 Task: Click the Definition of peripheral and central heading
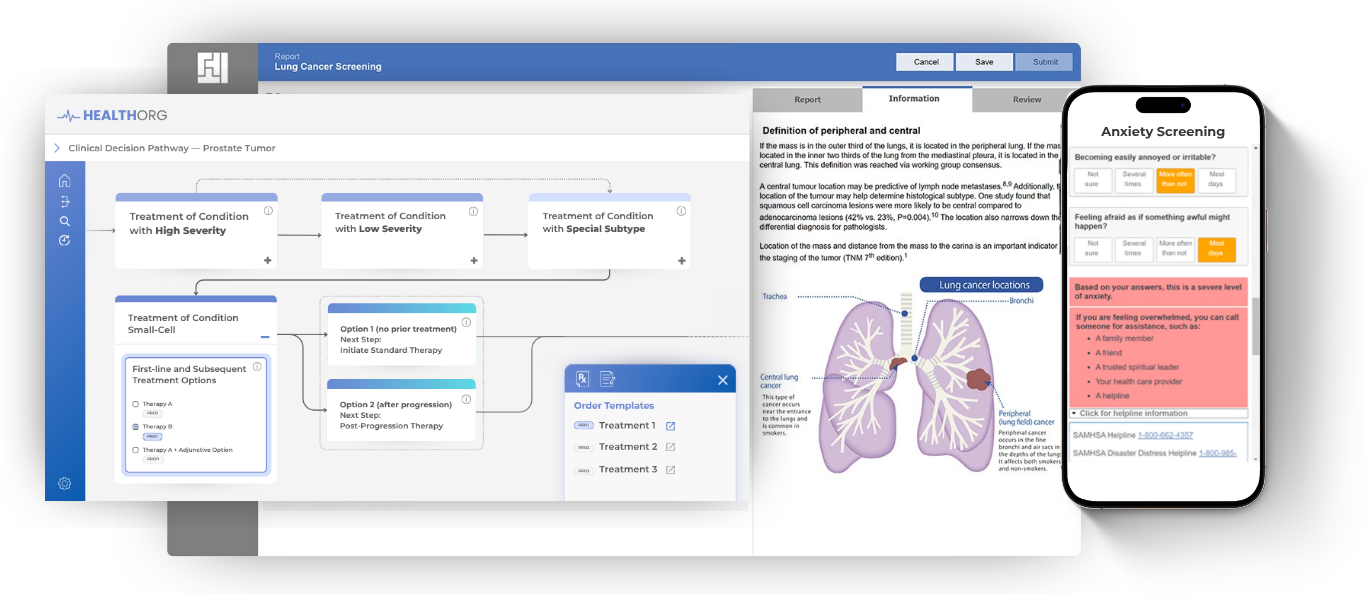coord(841,130)
